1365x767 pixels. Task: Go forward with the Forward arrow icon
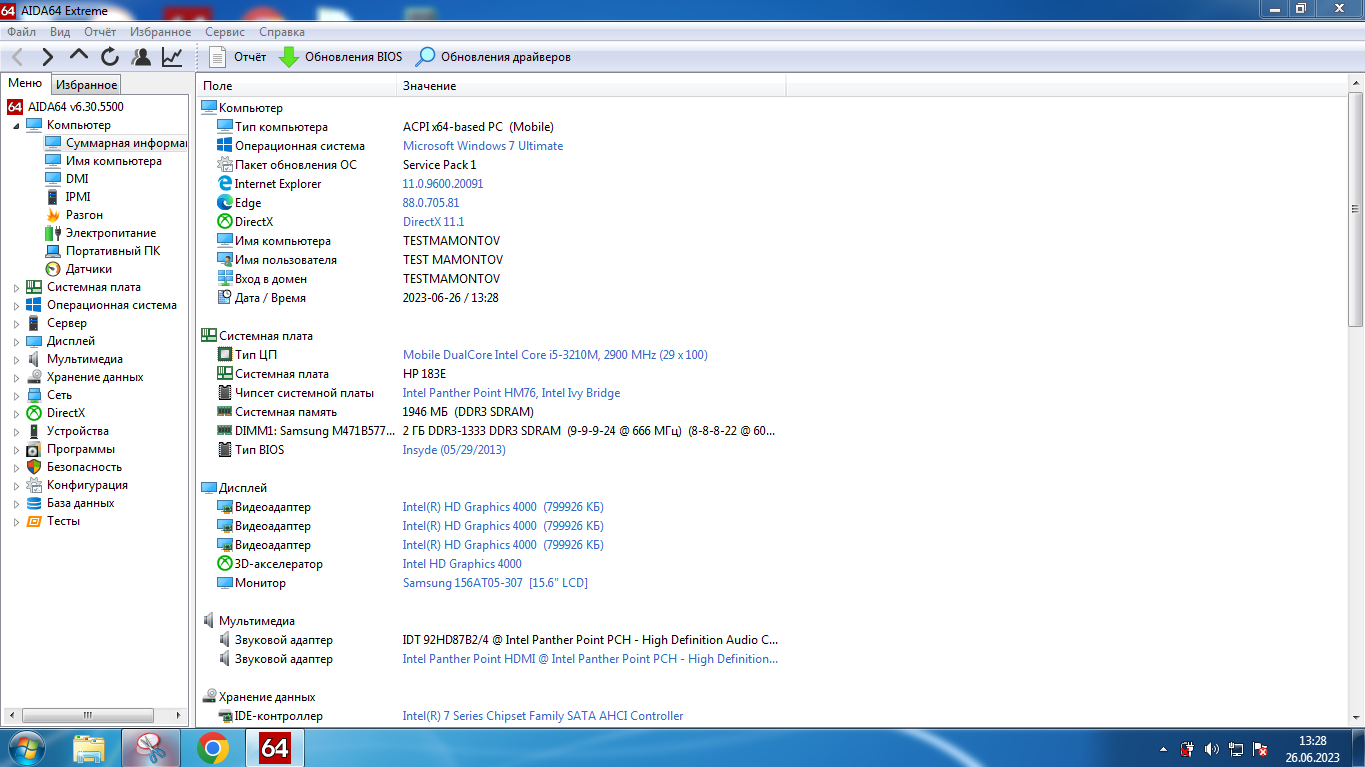[48, 57]
